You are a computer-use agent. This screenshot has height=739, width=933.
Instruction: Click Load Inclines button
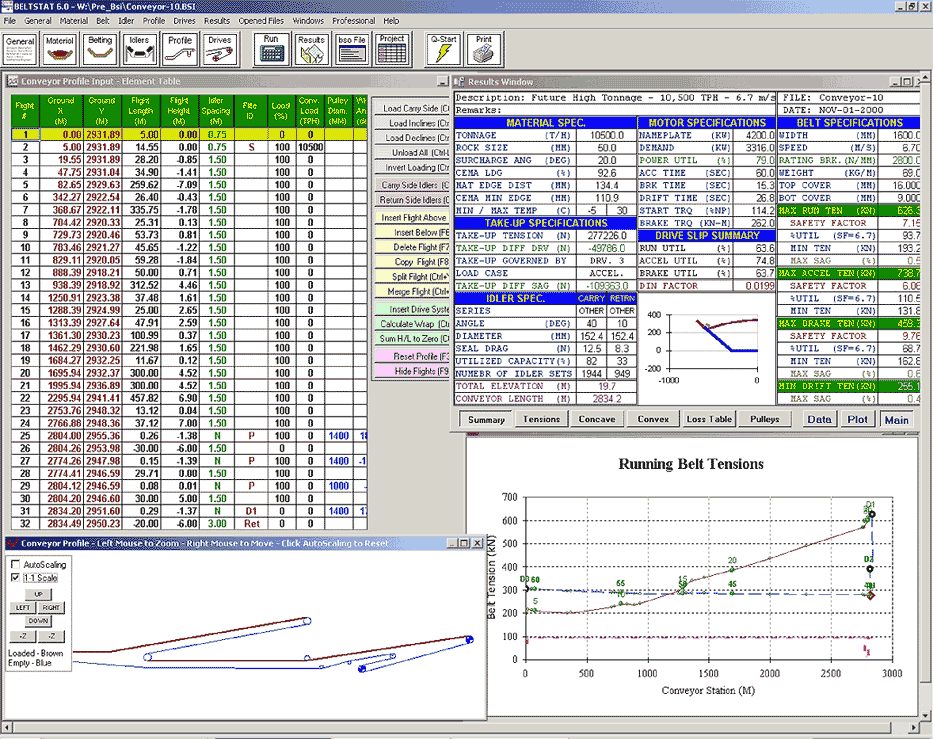click(412, 123)
